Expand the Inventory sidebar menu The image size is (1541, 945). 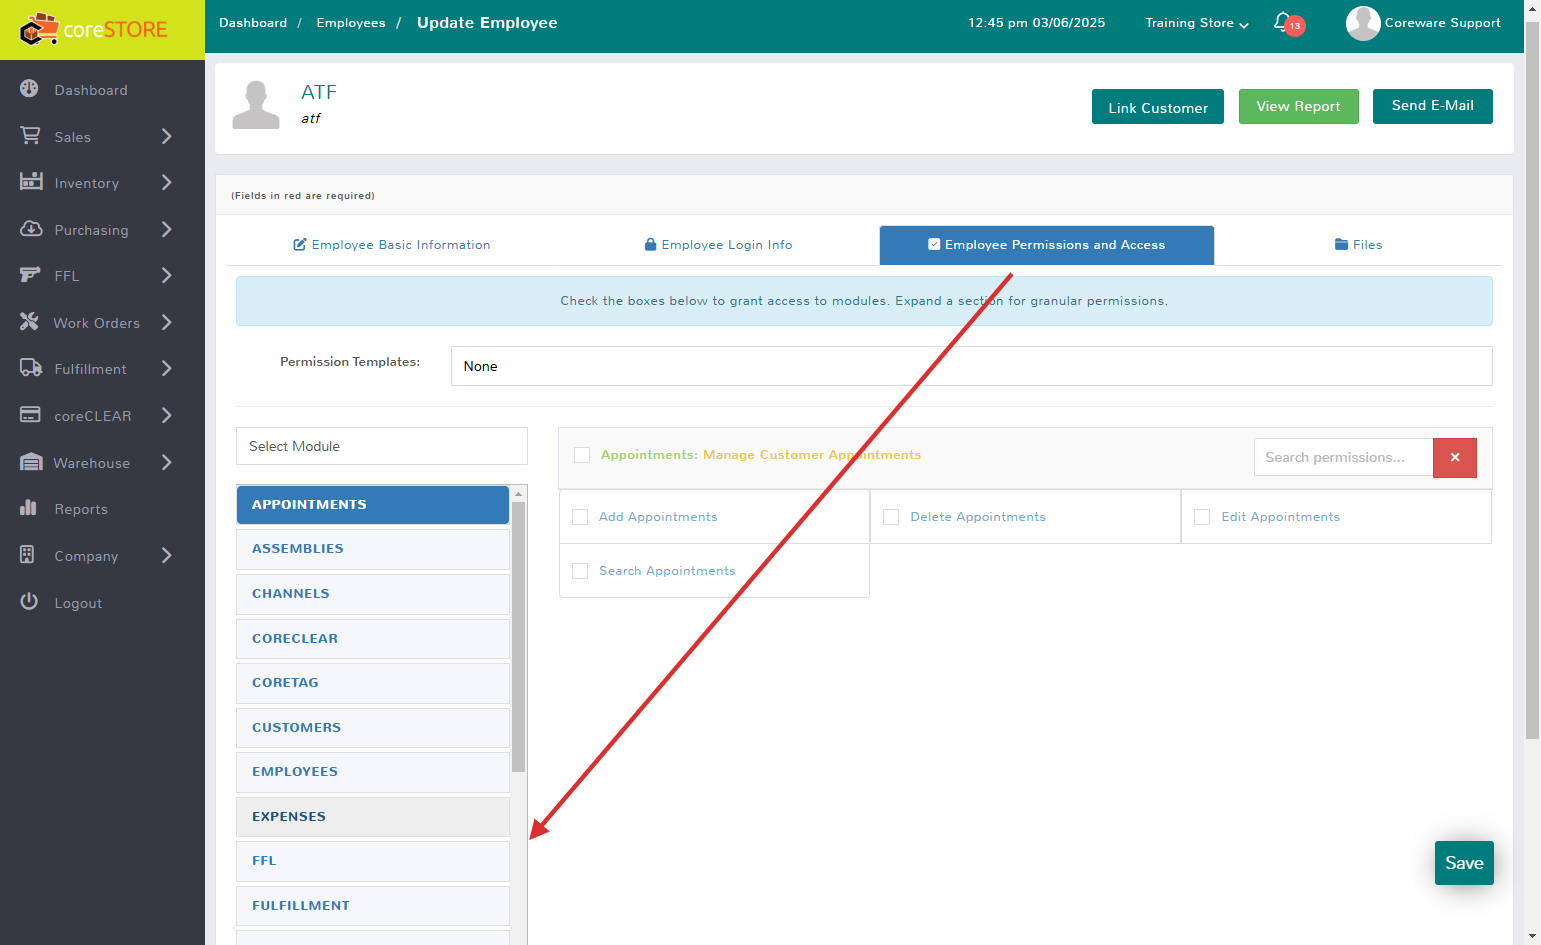click(166, 182)
